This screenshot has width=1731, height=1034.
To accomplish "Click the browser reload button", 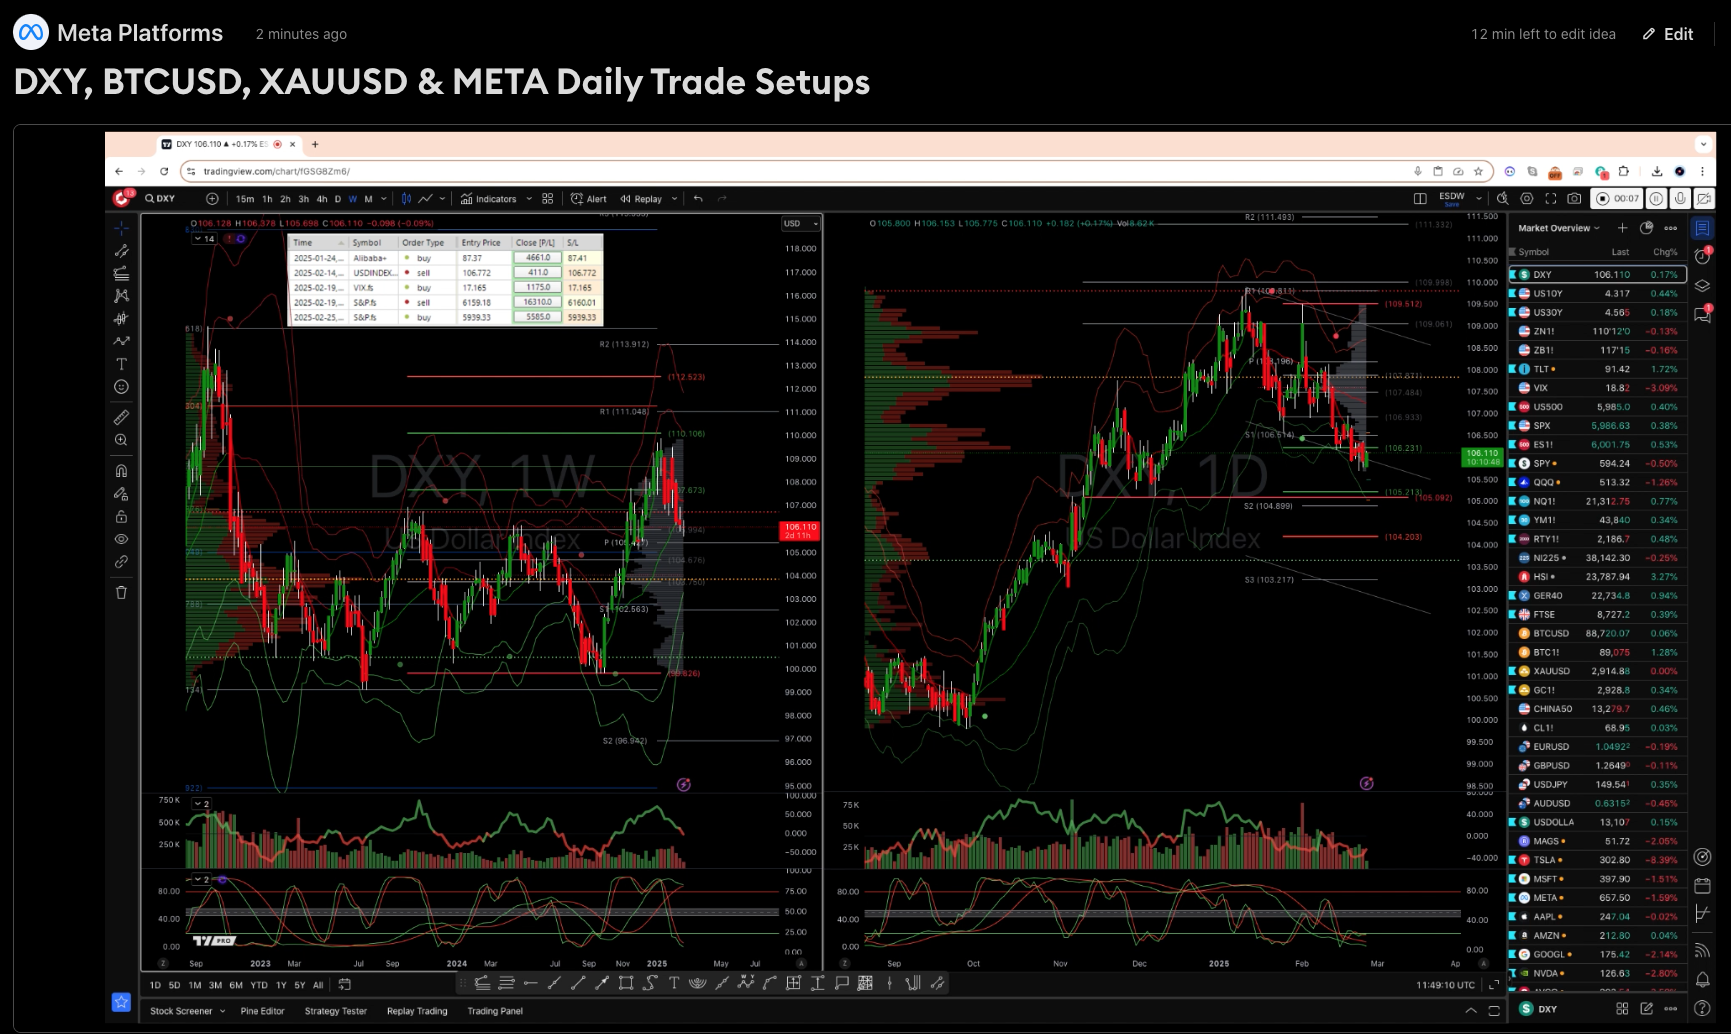I will tap(166, 171).
